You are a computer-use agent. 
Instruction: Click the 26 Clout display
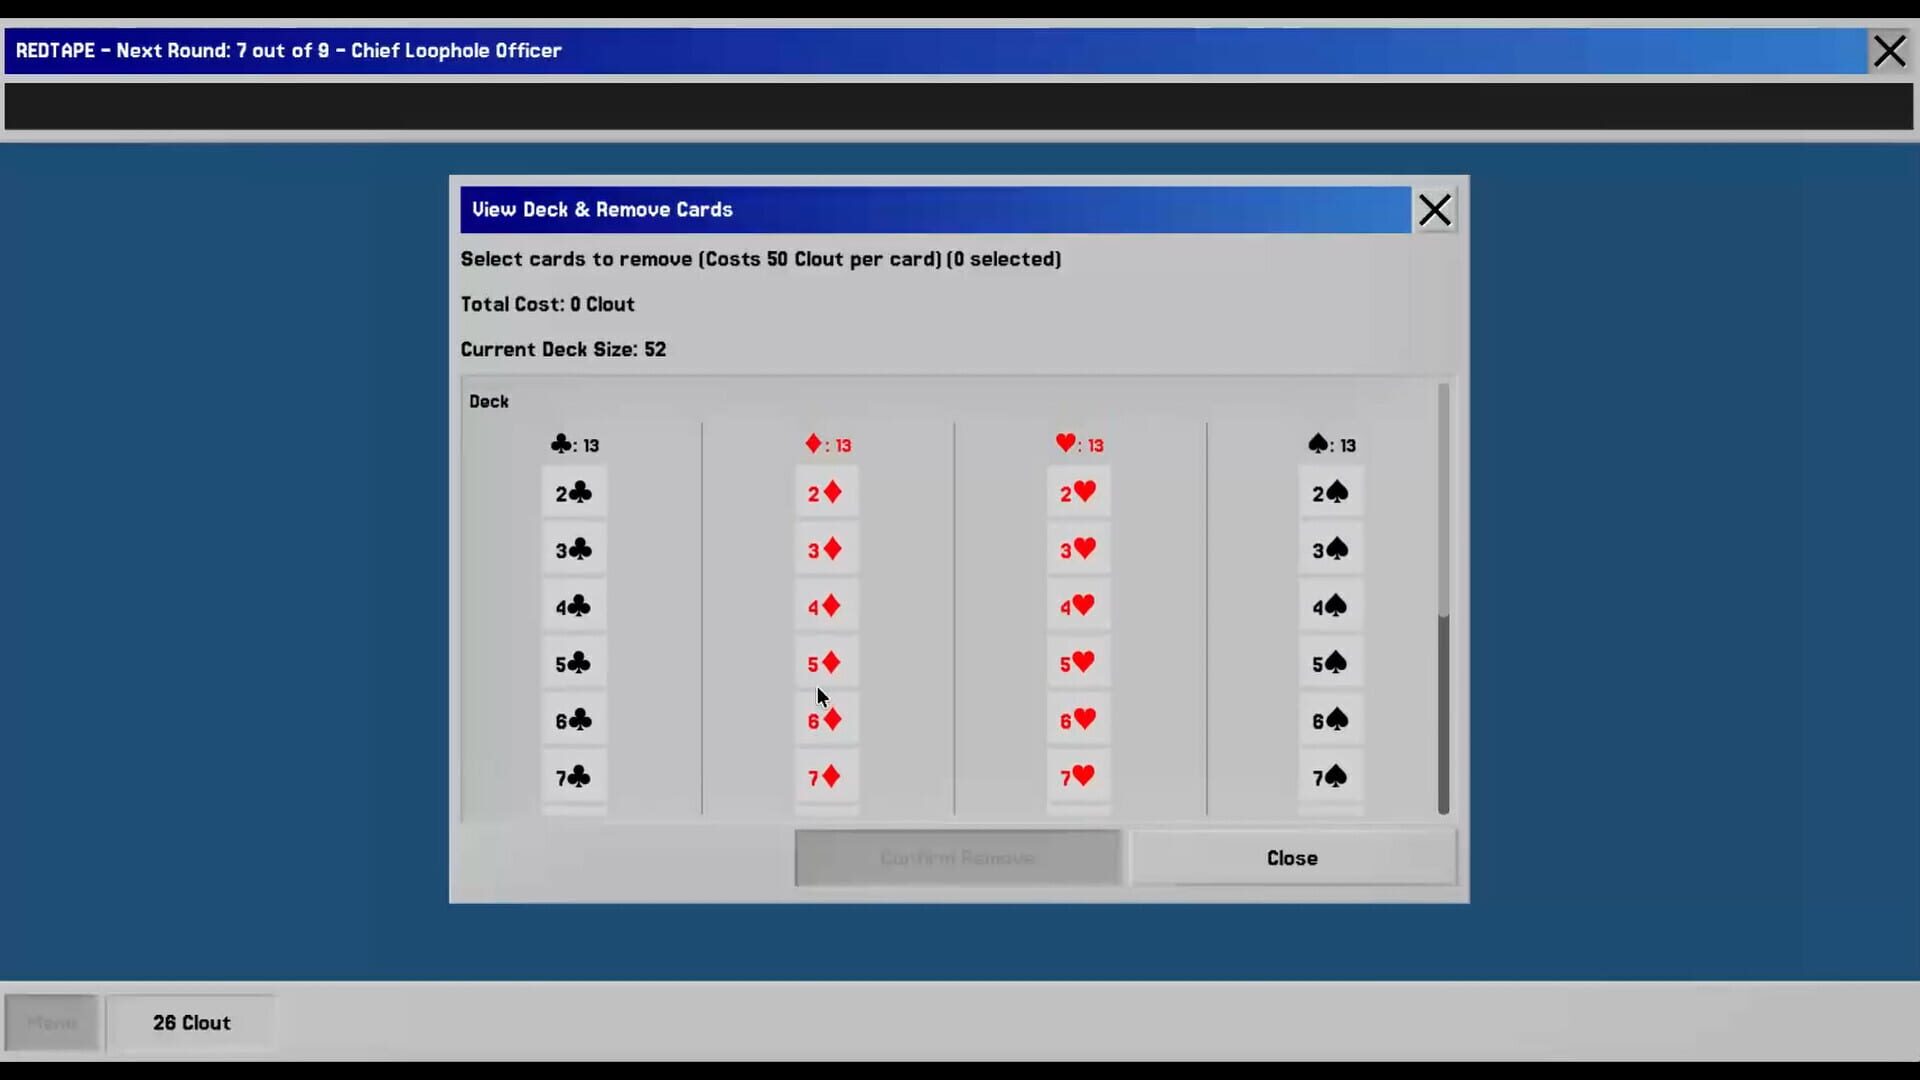190,1022
